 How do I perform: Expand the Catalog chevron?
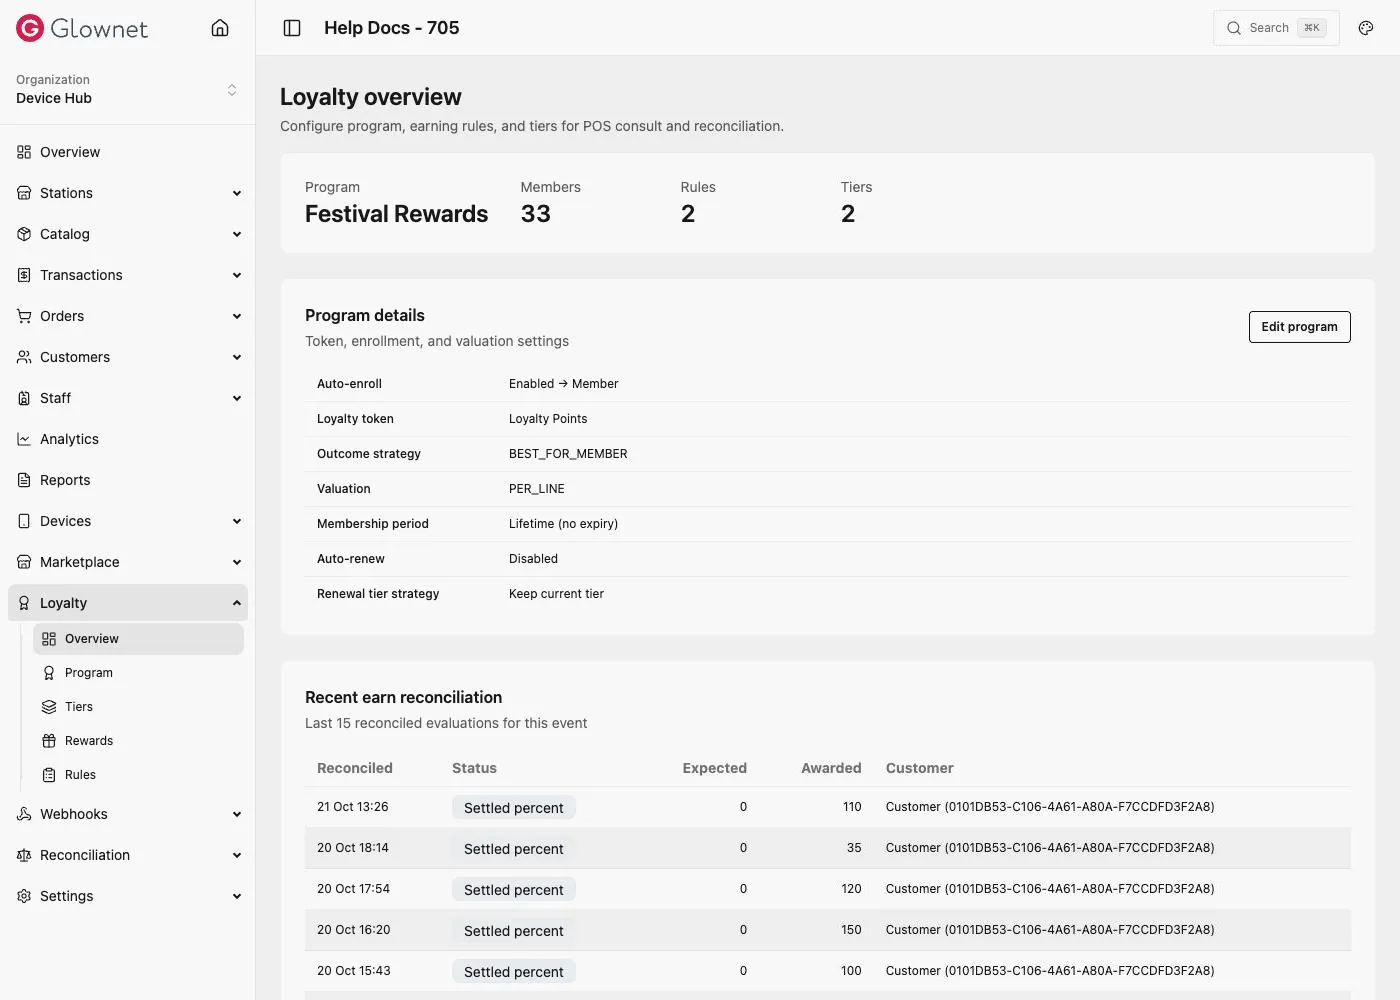point(237,234)
